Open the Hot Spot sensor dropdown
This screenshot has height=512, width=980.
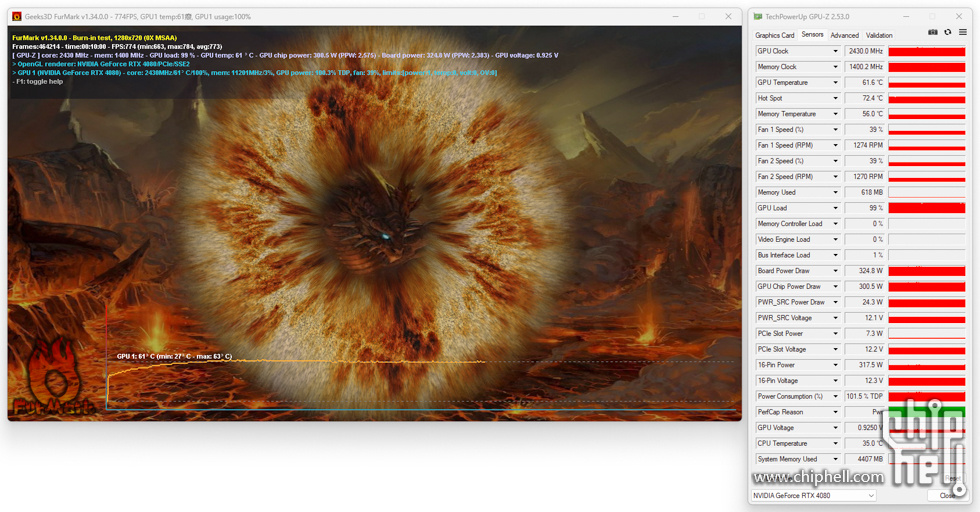point(835,98)
